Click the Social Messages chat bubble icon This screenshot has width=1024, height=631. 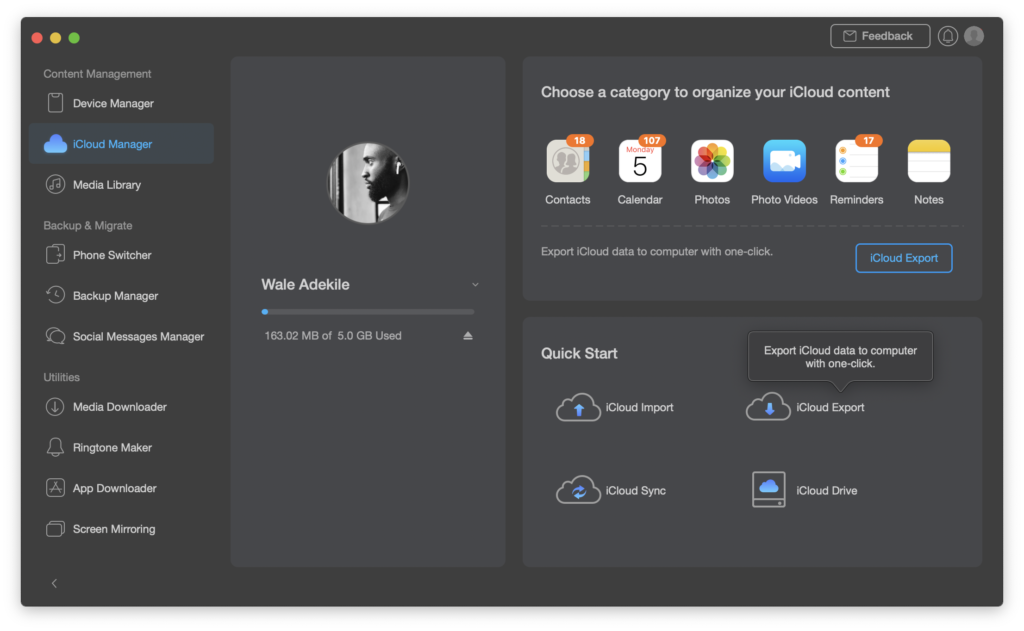[56, 336]
